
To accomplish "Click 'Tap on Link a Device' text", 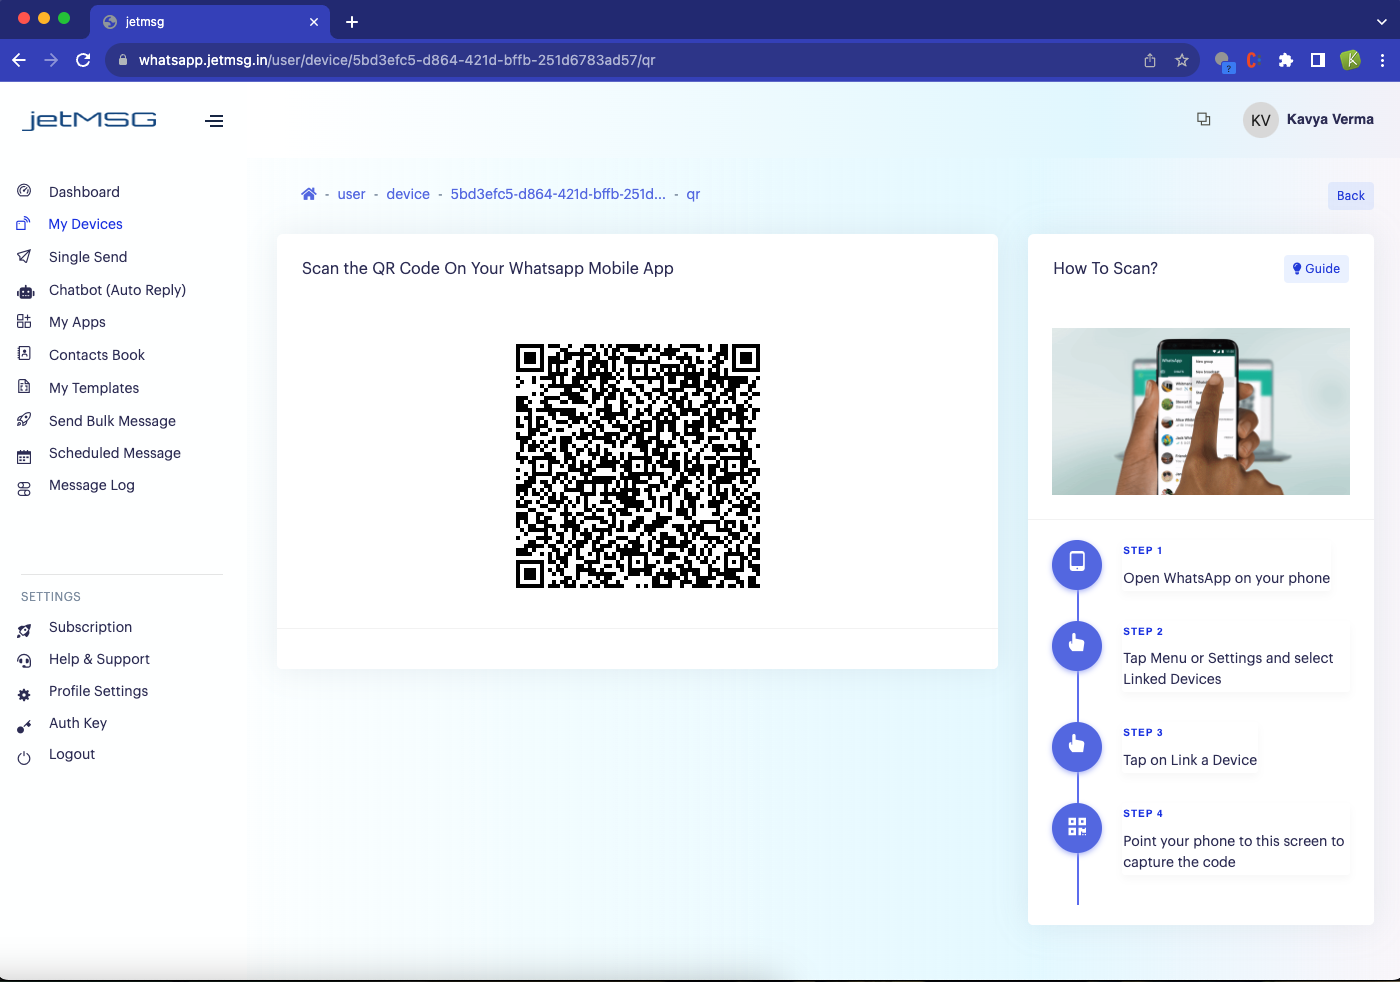I will [1190, 760].
